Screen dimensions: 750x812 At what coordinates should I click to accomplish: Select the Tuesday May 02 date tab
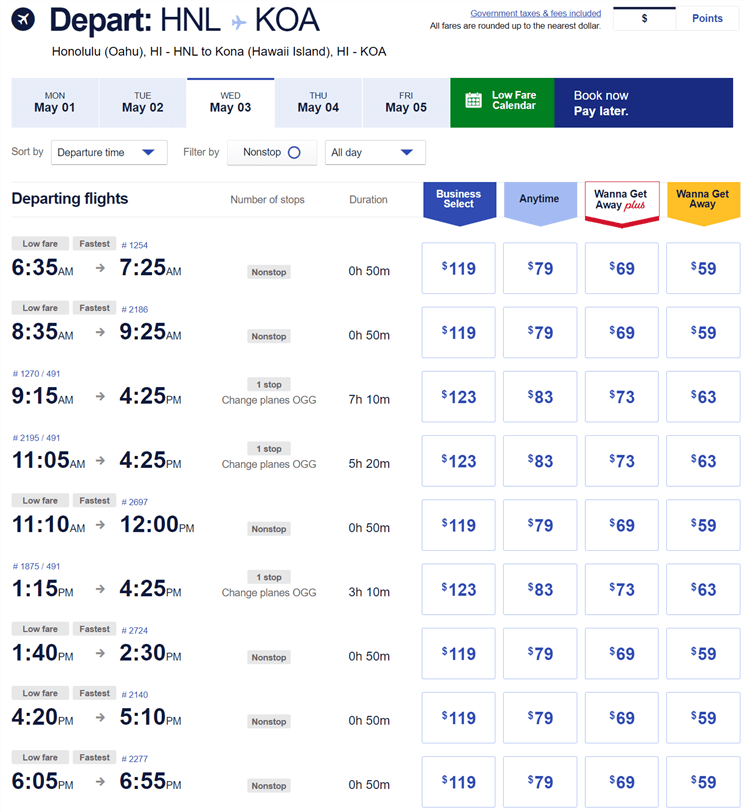142,103
